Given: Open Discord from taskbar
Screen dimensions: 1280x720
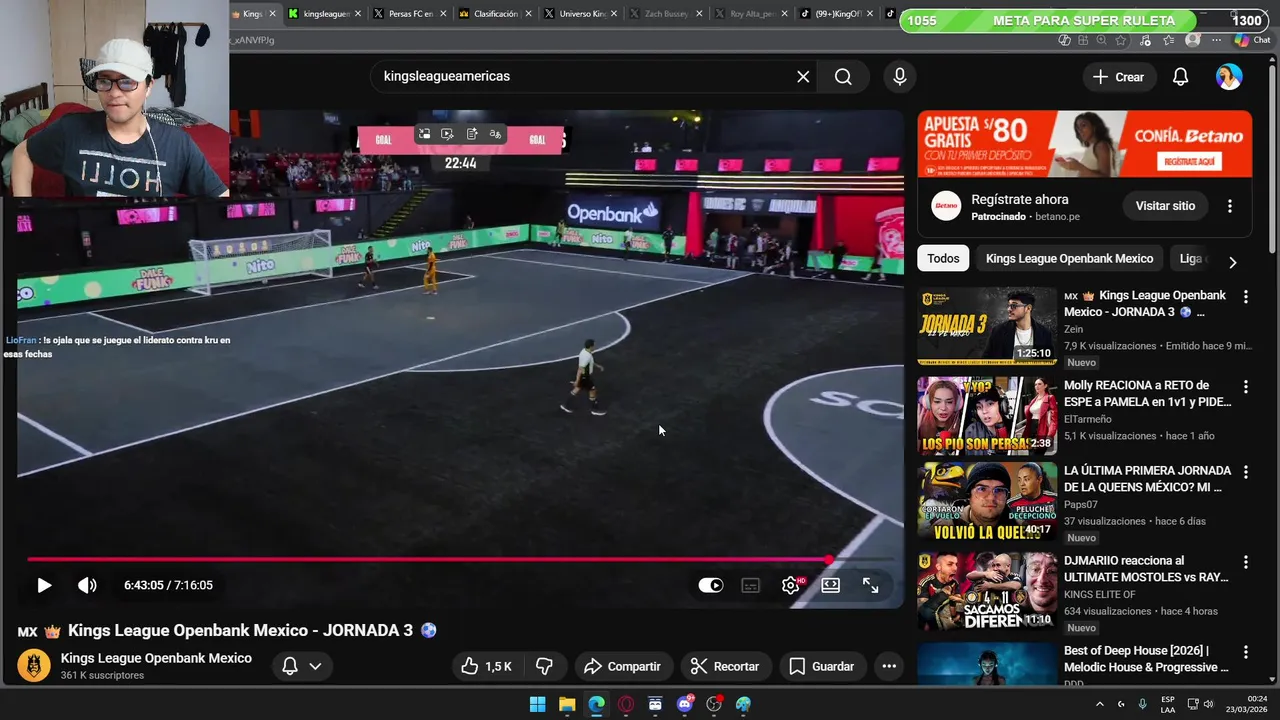Looking at the screenshot, I should click(685, 704).
